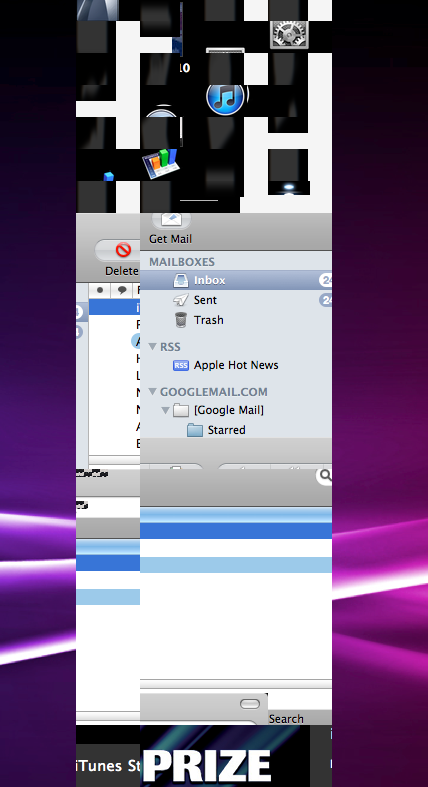
Task: Click the [Google Mail] folder icon
Action: point(181,411)
